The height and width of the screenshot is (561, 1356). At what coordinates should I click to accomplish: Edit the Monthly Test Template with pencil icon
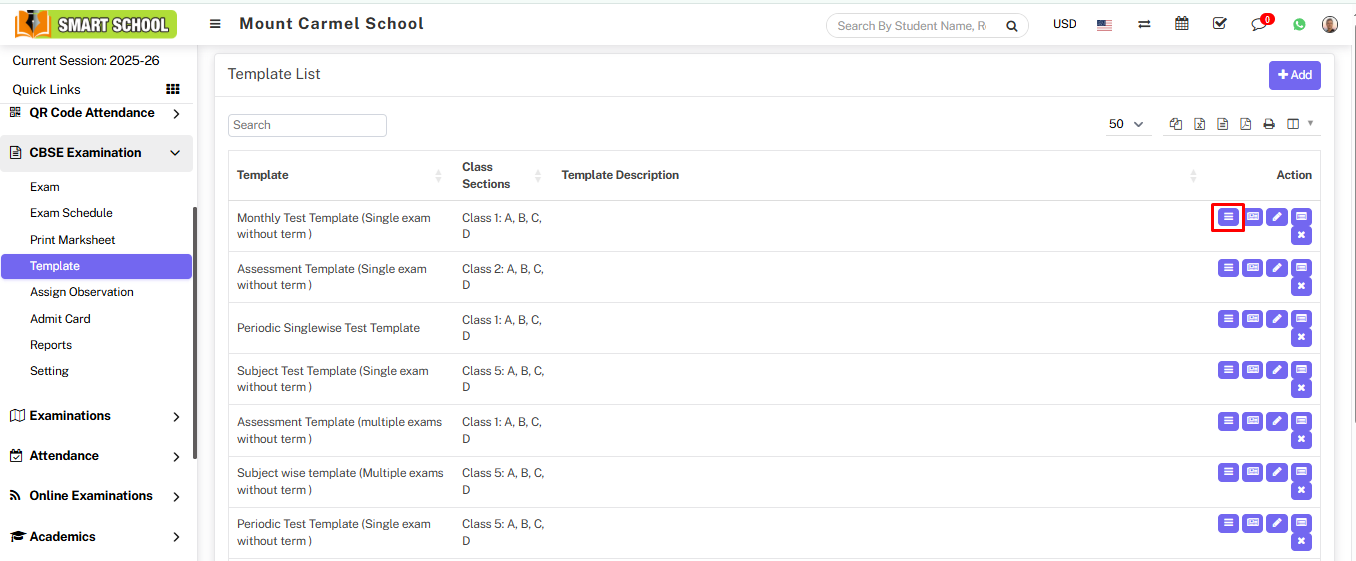pyautogui.click(x=1277, y=216)
